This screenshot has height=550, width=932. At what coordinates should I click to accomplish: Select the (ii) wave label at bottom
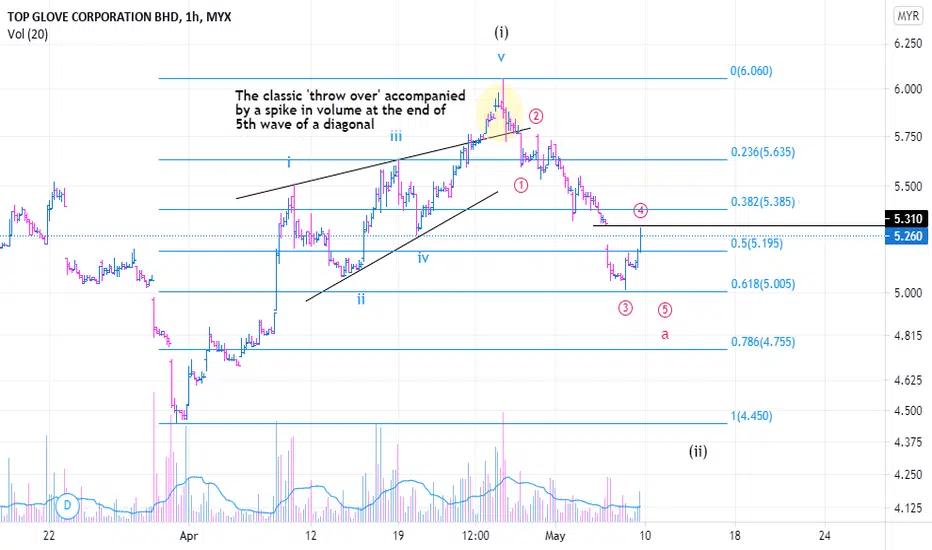(x=698, y=451)
